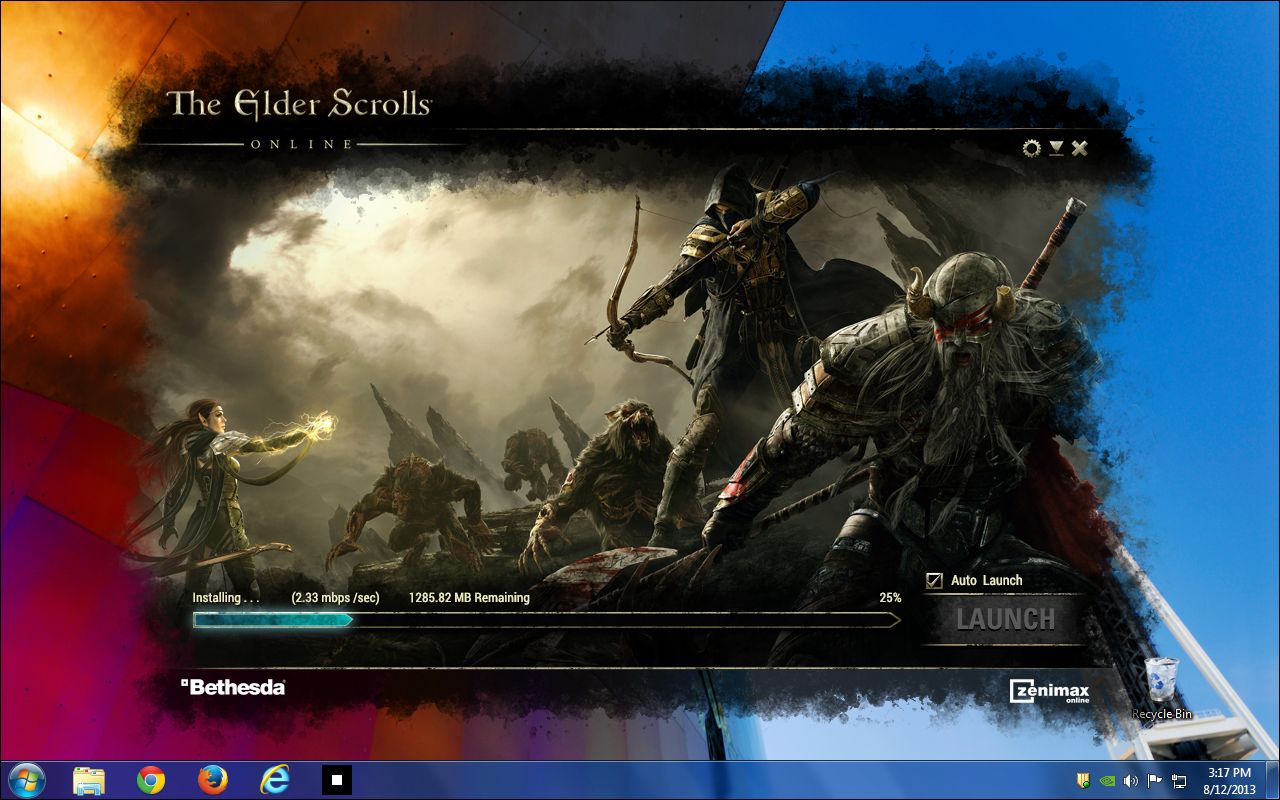The image size is (1280, 800).
Task: Click the "1285.82 MB Remaining" text
Action: 469,598
